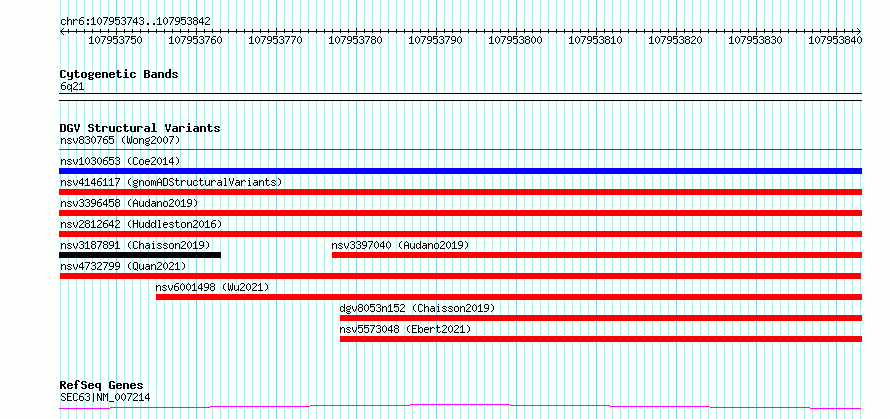Screen dimensions: 890x419
Task: Click nsv3397040 (Audano2019) label
Action: click(x=400, y=245)
